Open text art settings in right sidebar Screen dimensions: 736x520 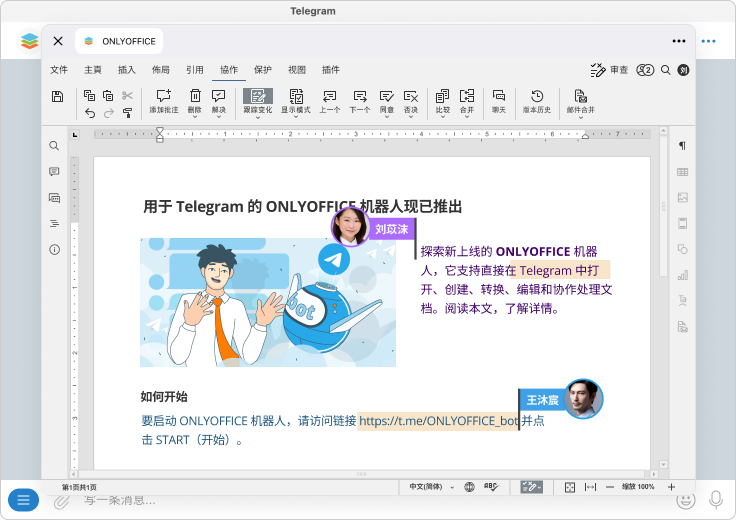[682, 300]
